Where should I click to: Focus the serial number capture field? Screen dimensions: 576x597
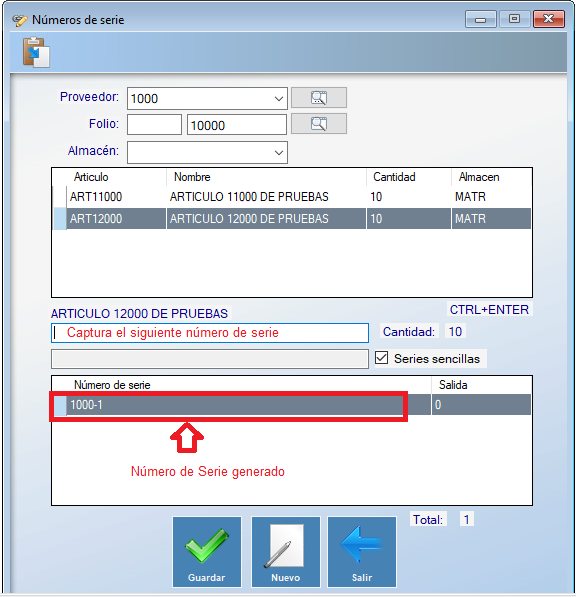click(x=210, y=333)
